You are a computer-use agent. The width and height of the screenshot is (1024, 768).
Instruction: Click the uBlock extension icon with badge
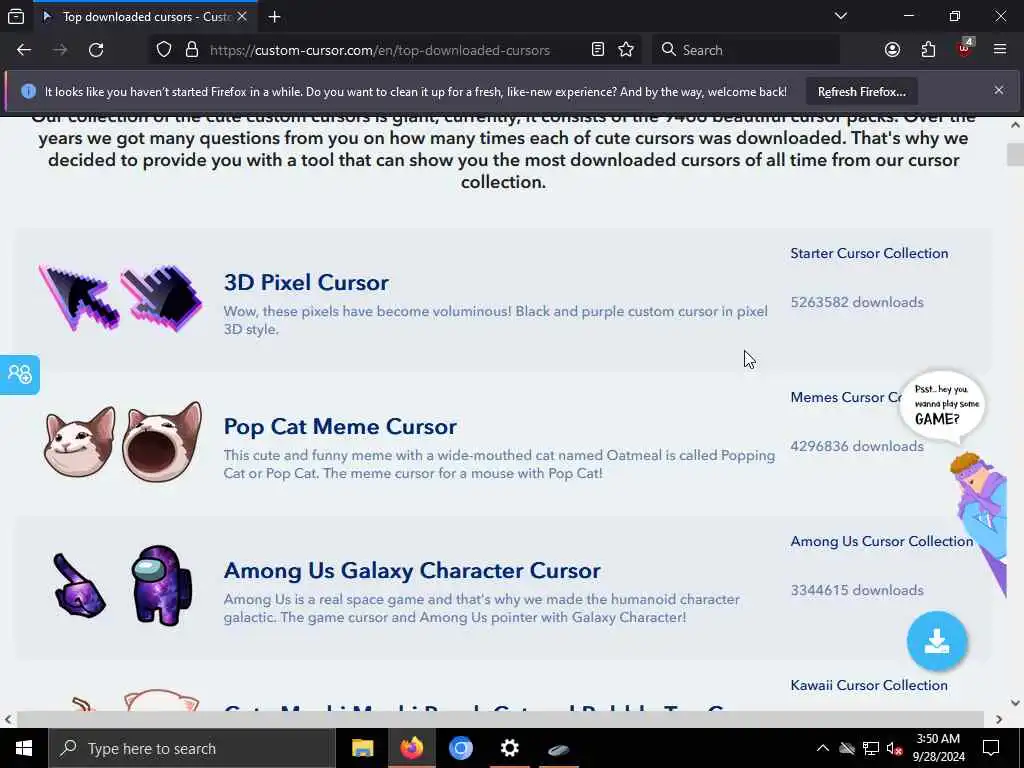965,48
